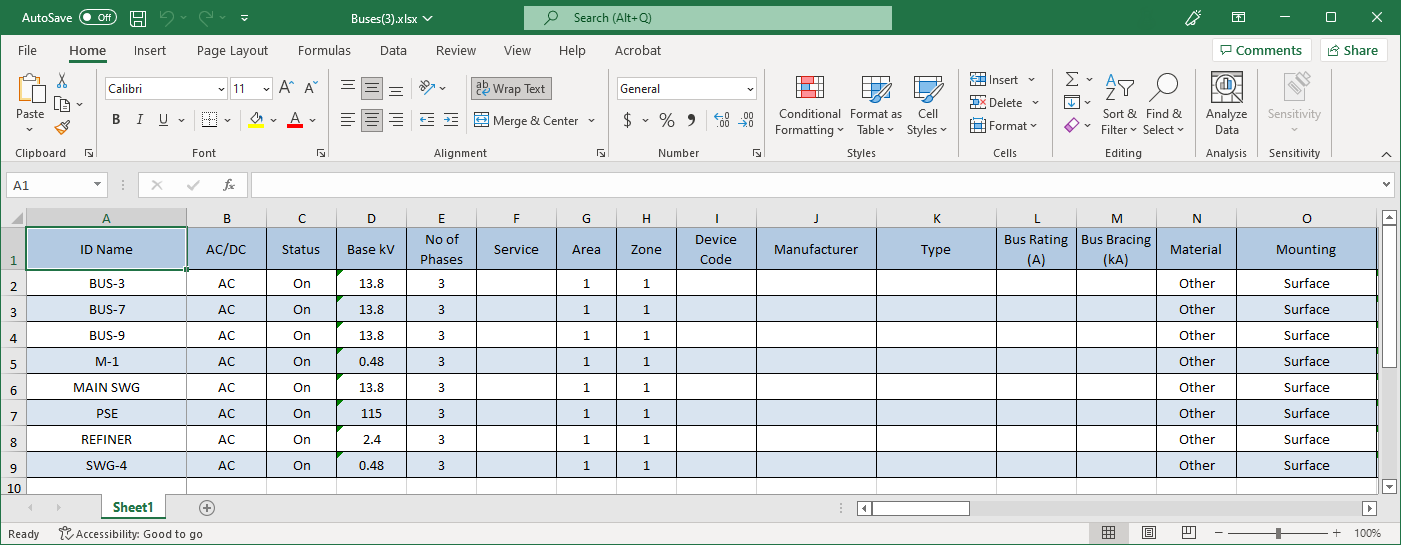
Task: Open the Formulas ribbon tab
Action: 324,50
